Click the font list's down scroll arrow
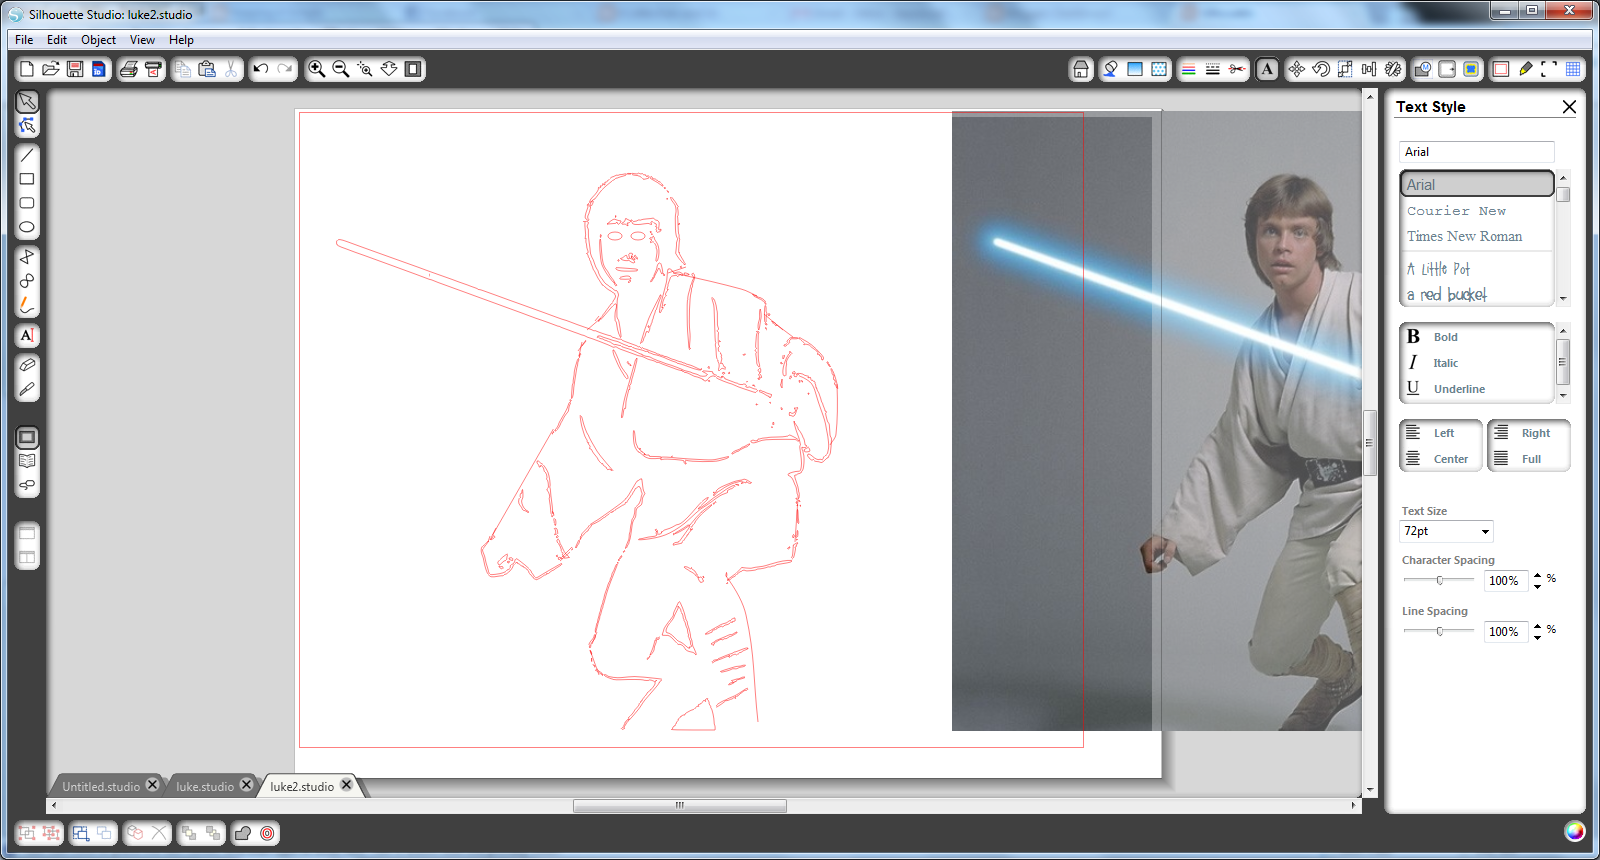 point(1563,298)
